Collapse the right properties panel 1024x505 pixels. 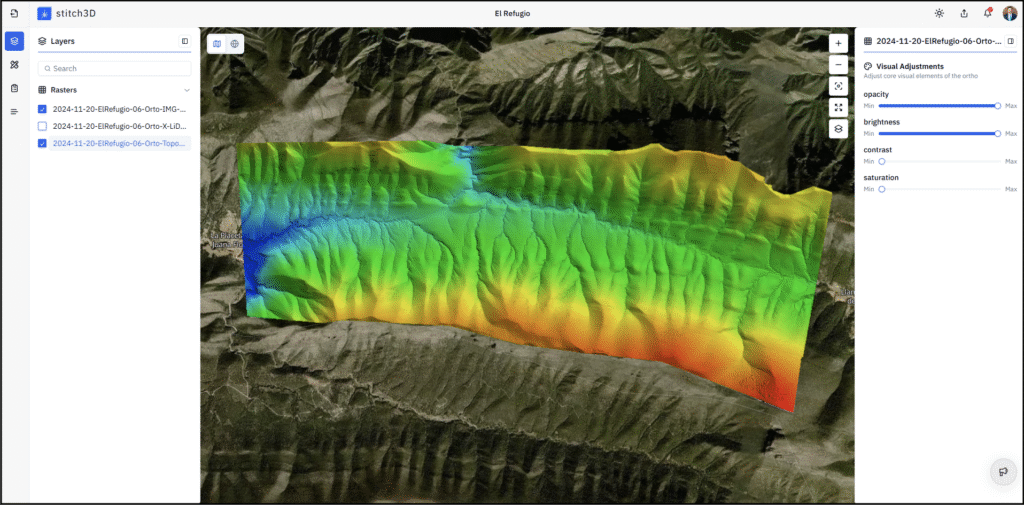(1010, 41)
